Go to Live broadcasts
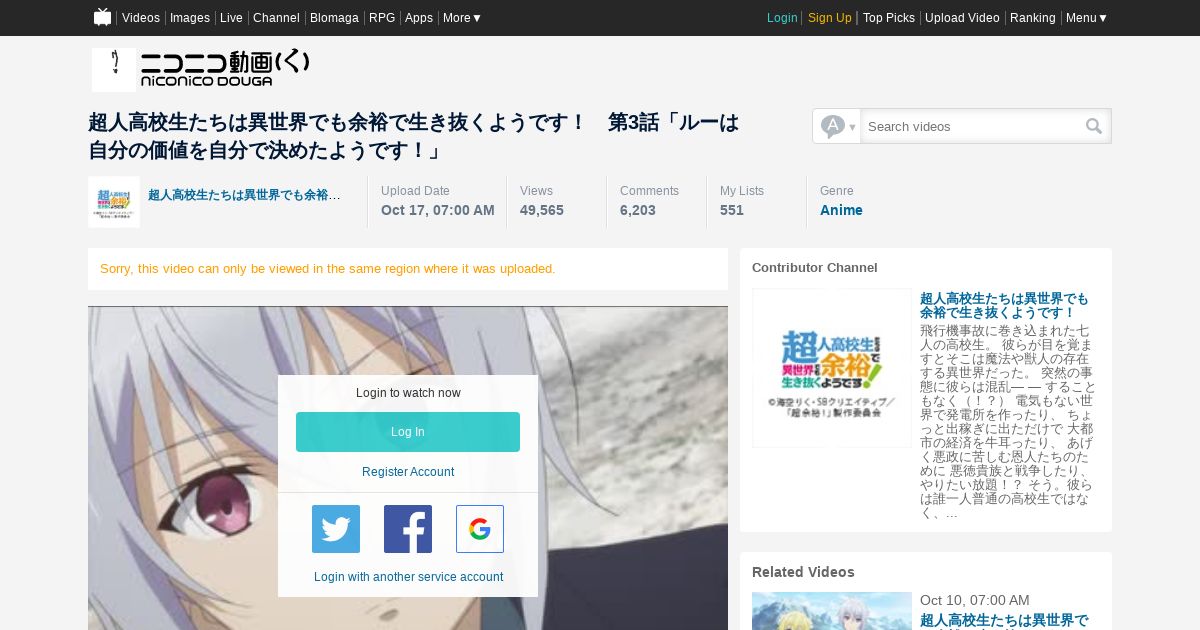Screen dimensions: 1200x630 [231, 18]
